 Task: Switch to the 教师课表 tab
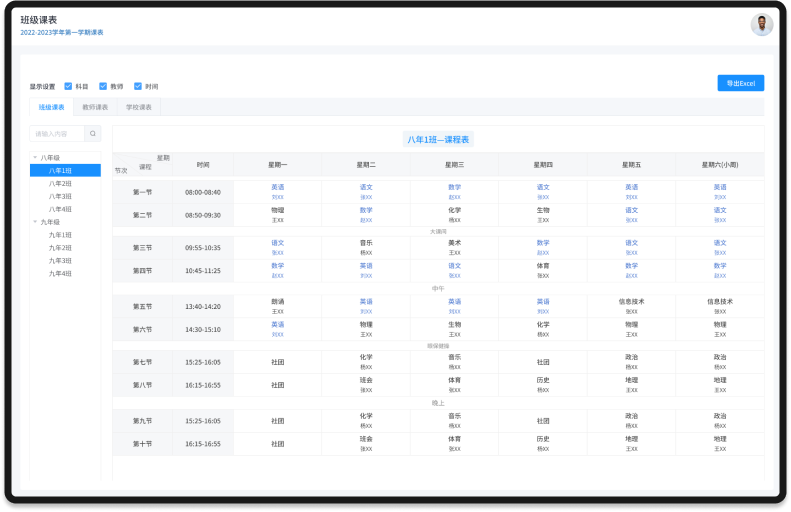95,107
